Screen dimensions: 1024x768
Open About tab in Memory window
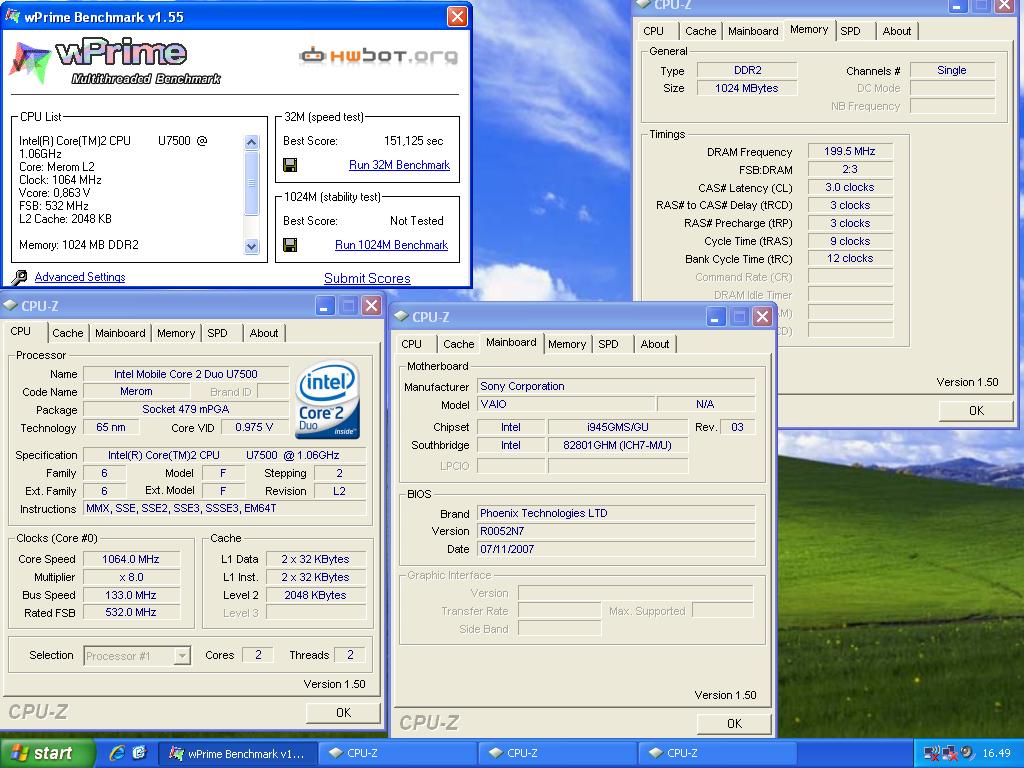pos(897,31)
